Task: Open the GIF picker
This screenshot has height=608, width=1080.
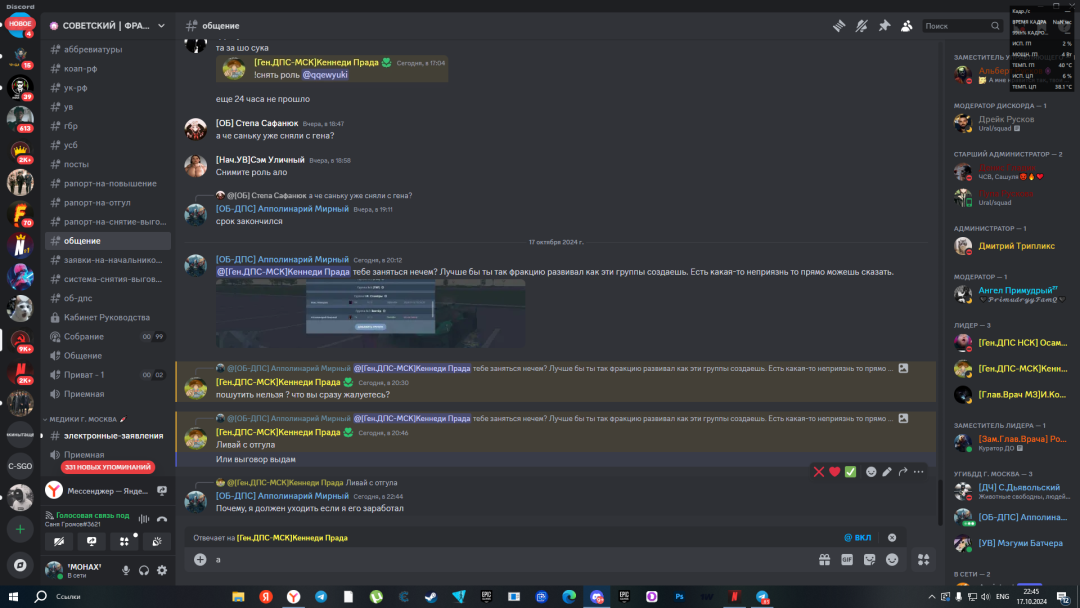Action: pyautogui.click(x=847, y=560)
